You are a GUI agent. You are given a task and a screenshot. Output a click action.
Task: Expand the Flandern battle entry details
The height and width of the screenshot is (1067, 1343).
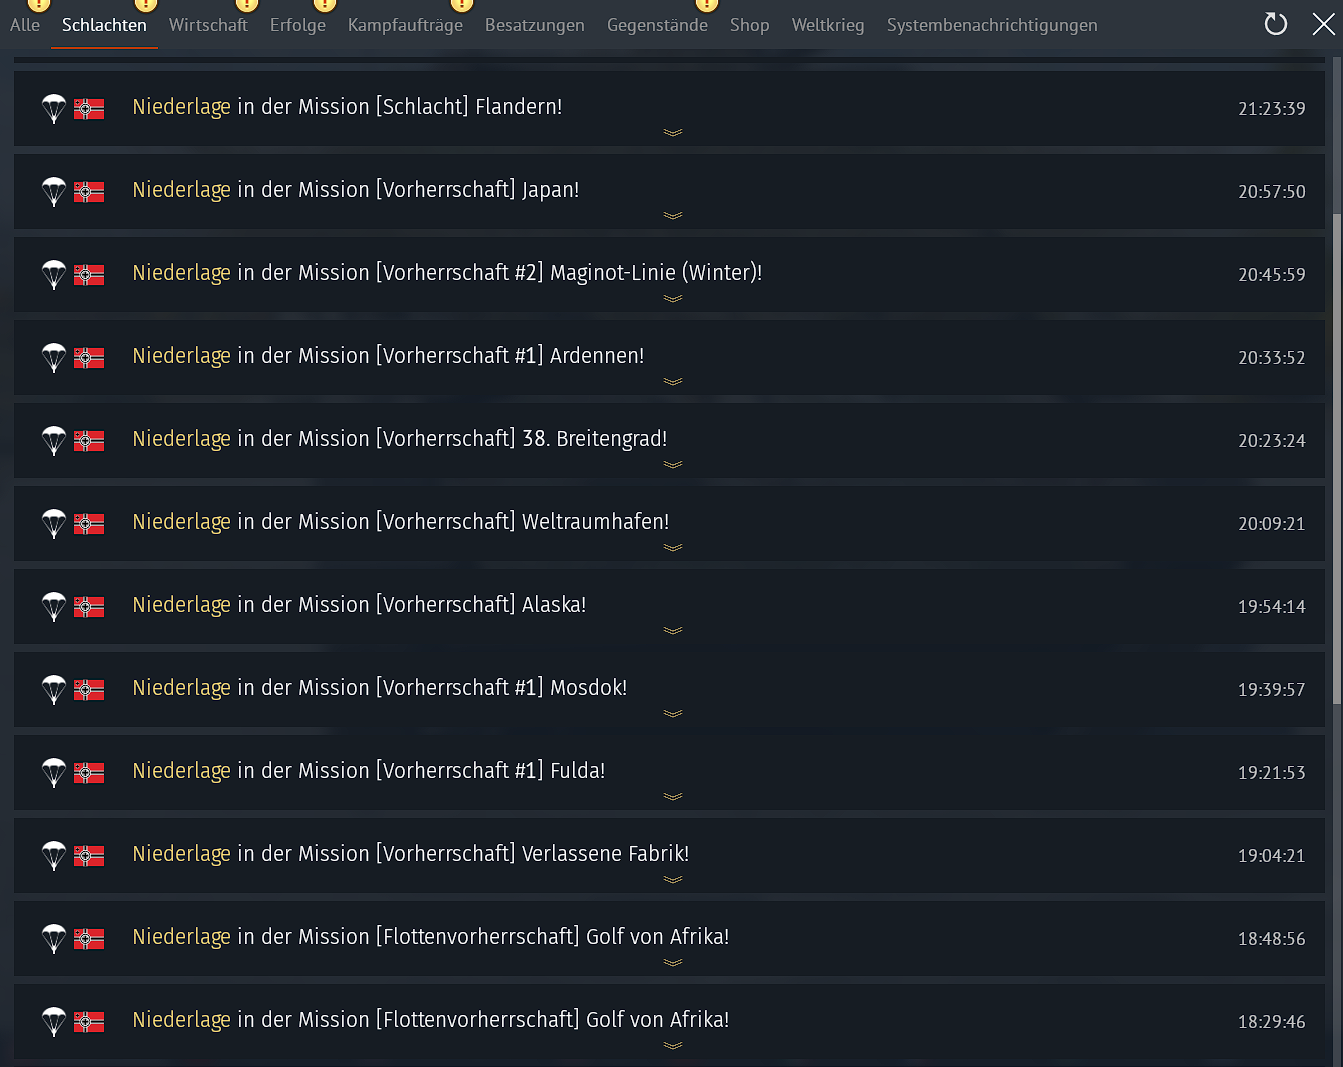(673, 132)
